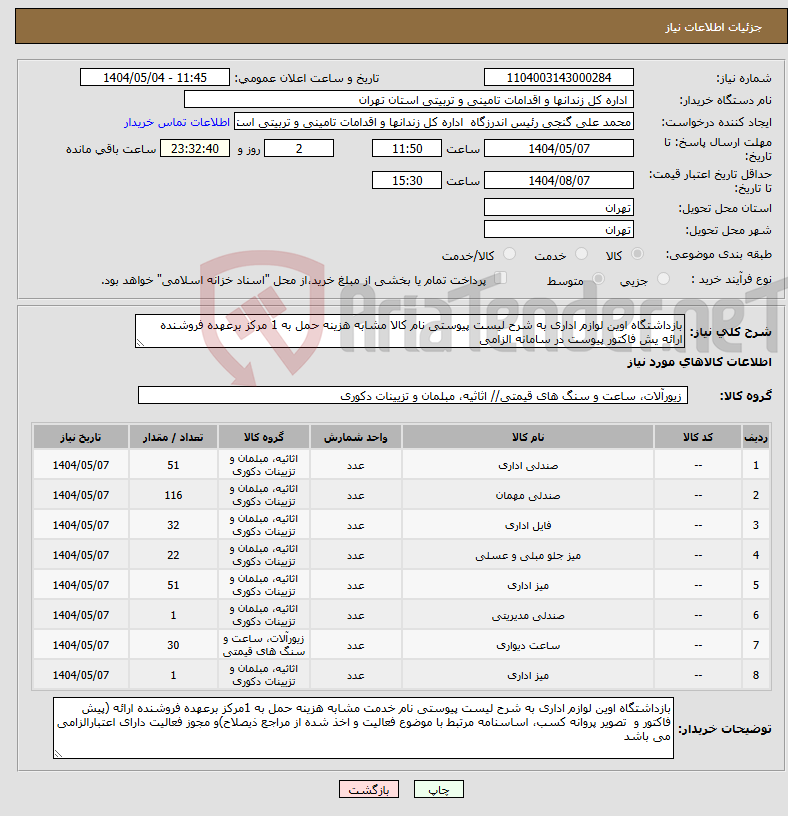Screen dimensions: 788x816
Task: Click quantity 30 in the table
Action: [x=173, y=645]
